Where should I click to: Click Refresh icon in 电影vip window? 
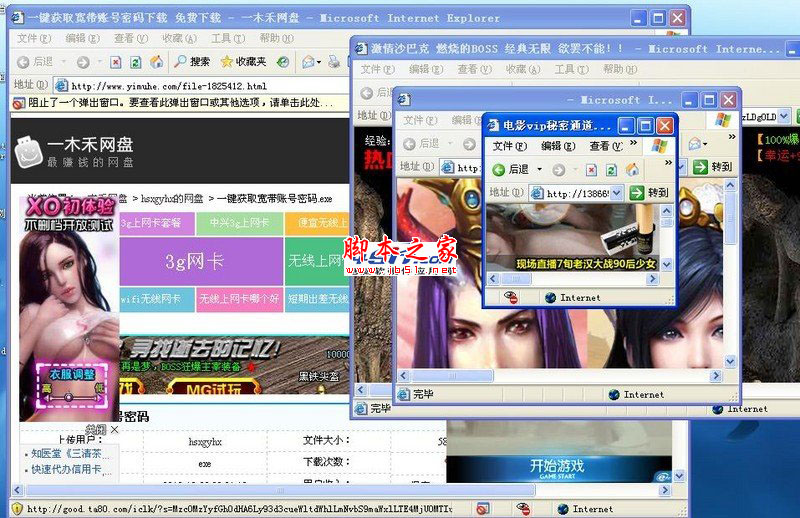click(611, 169)
